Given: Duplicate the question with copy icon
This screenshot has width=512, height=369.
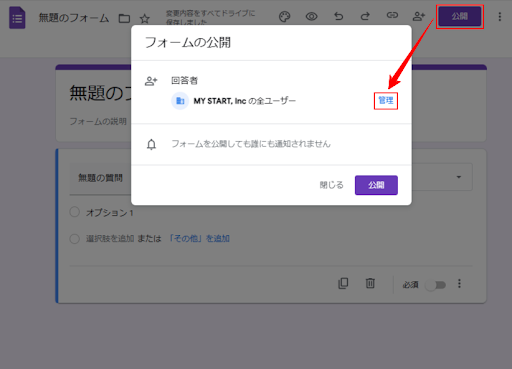Looking at the screenshot, I should [343, 283].
